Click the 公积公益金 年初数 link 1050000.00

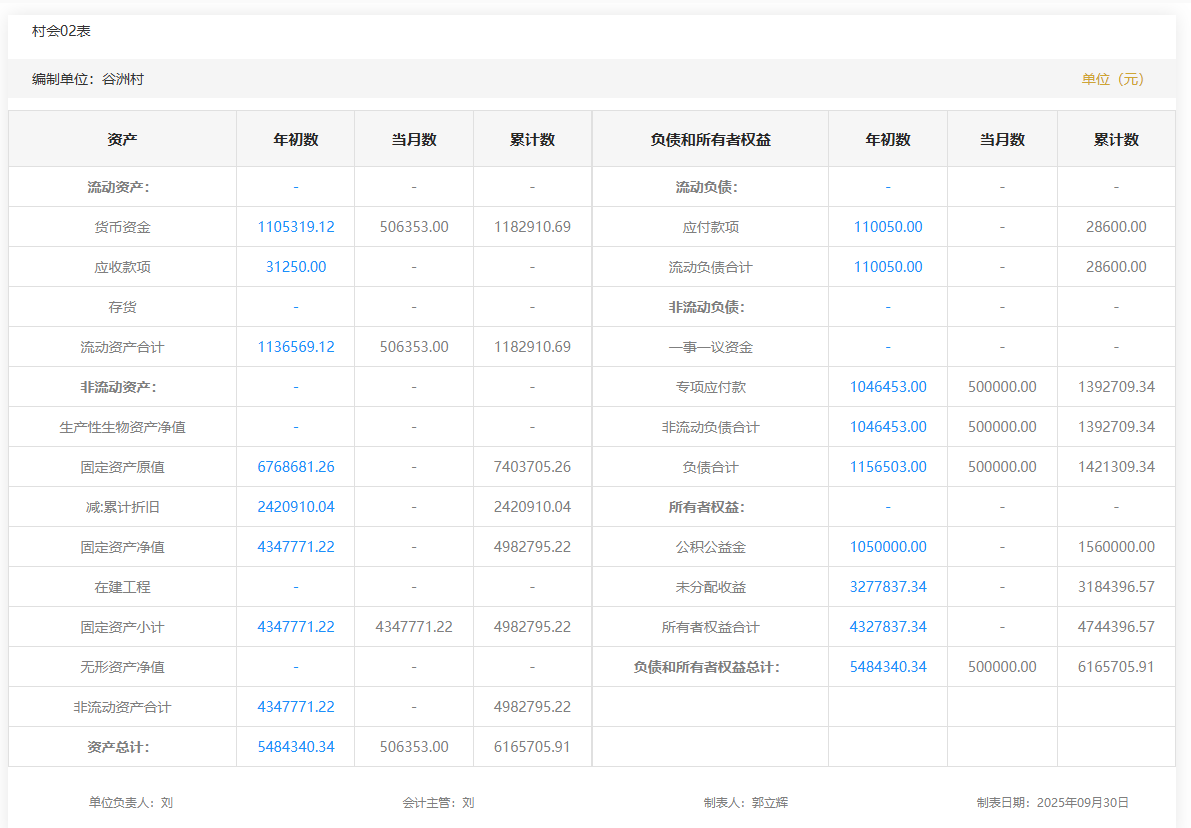pos(888,547)
